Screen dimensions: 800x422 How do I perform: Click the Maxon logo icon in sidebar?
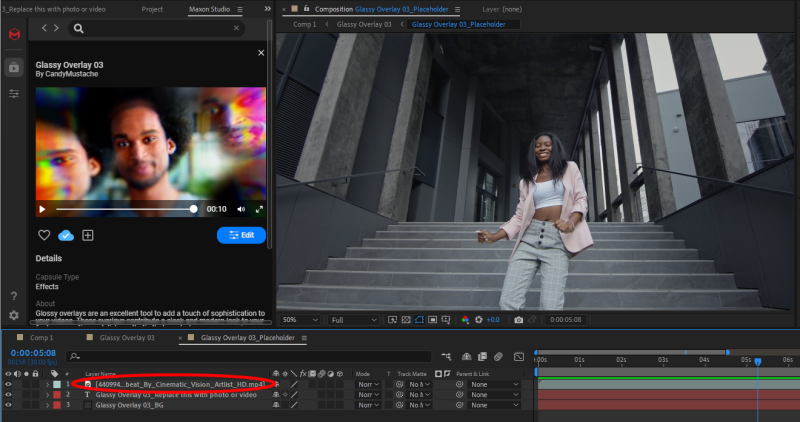pos(14,35)
